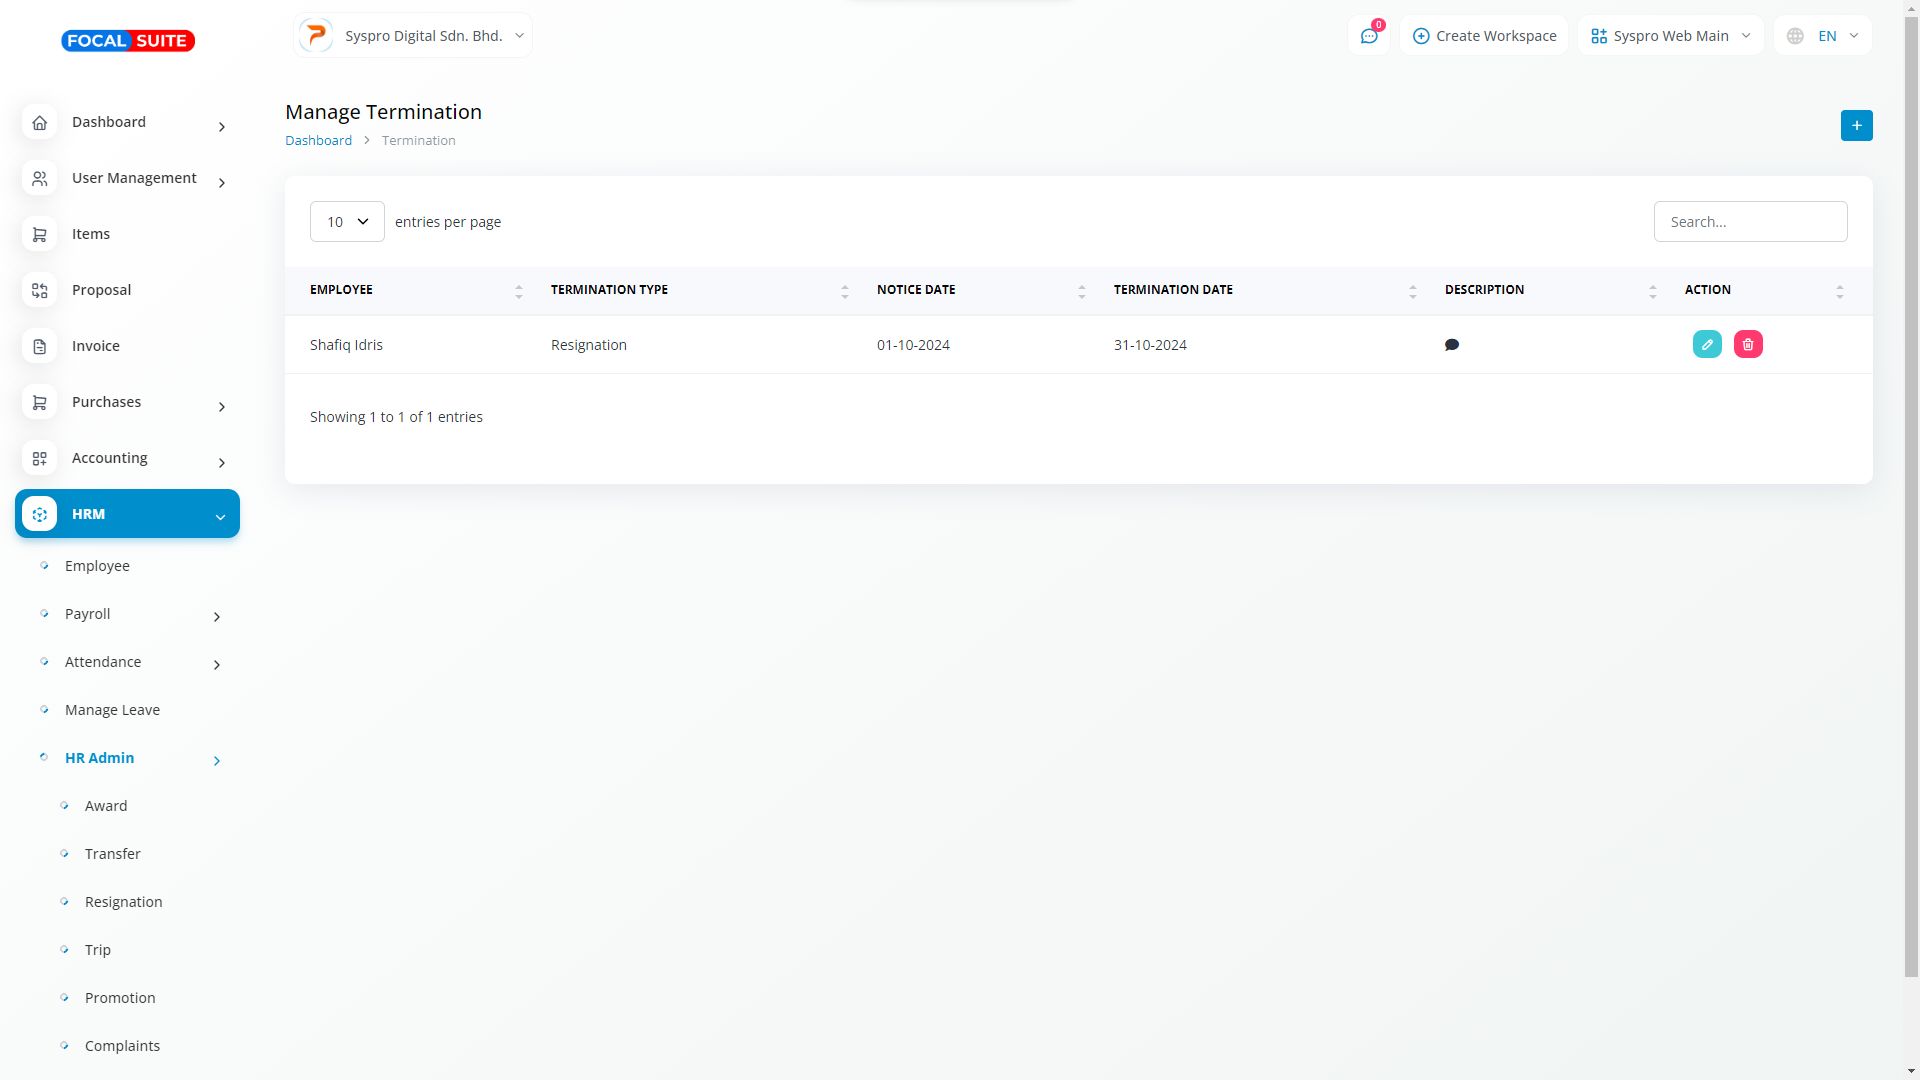The width and height of the screenshot is (1920, 1080).
Task: Open the description comment bubble icon
Action: (1452, 345)
